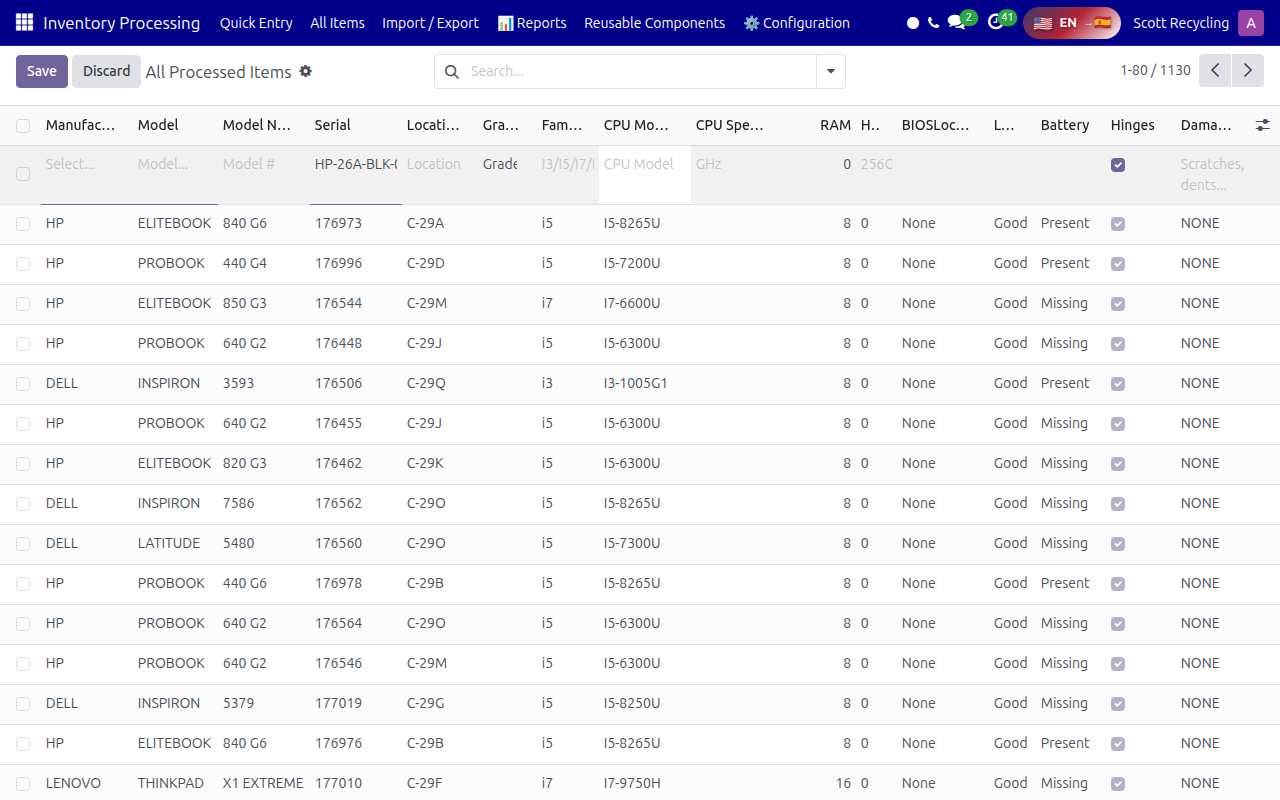Toggle Hinges checkbox in the new editing row
1280x800 pixels.
[x=1118, y=165]
